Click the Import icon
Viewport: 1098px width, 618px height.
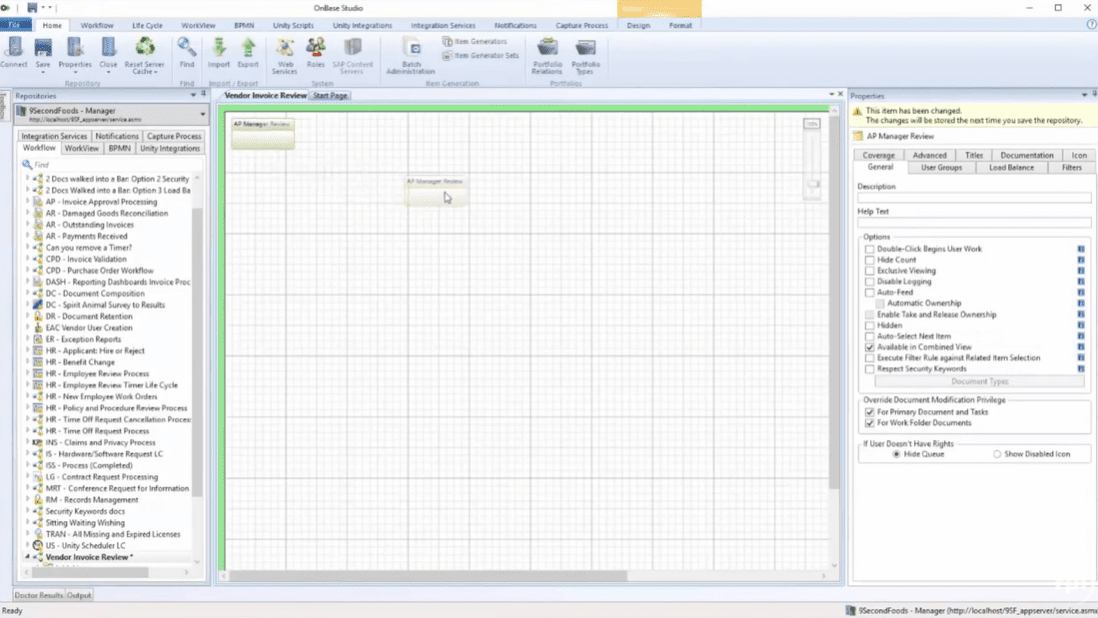tap(219, 50)
